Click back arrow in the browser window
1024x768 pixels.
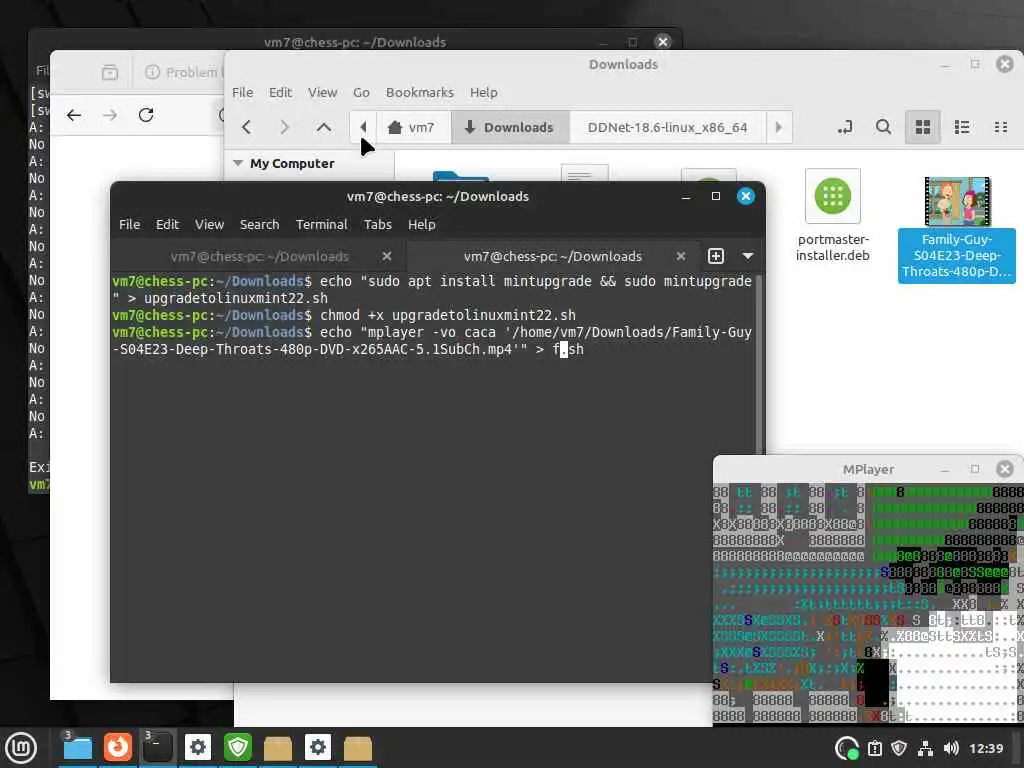click(x=74, y=115)
